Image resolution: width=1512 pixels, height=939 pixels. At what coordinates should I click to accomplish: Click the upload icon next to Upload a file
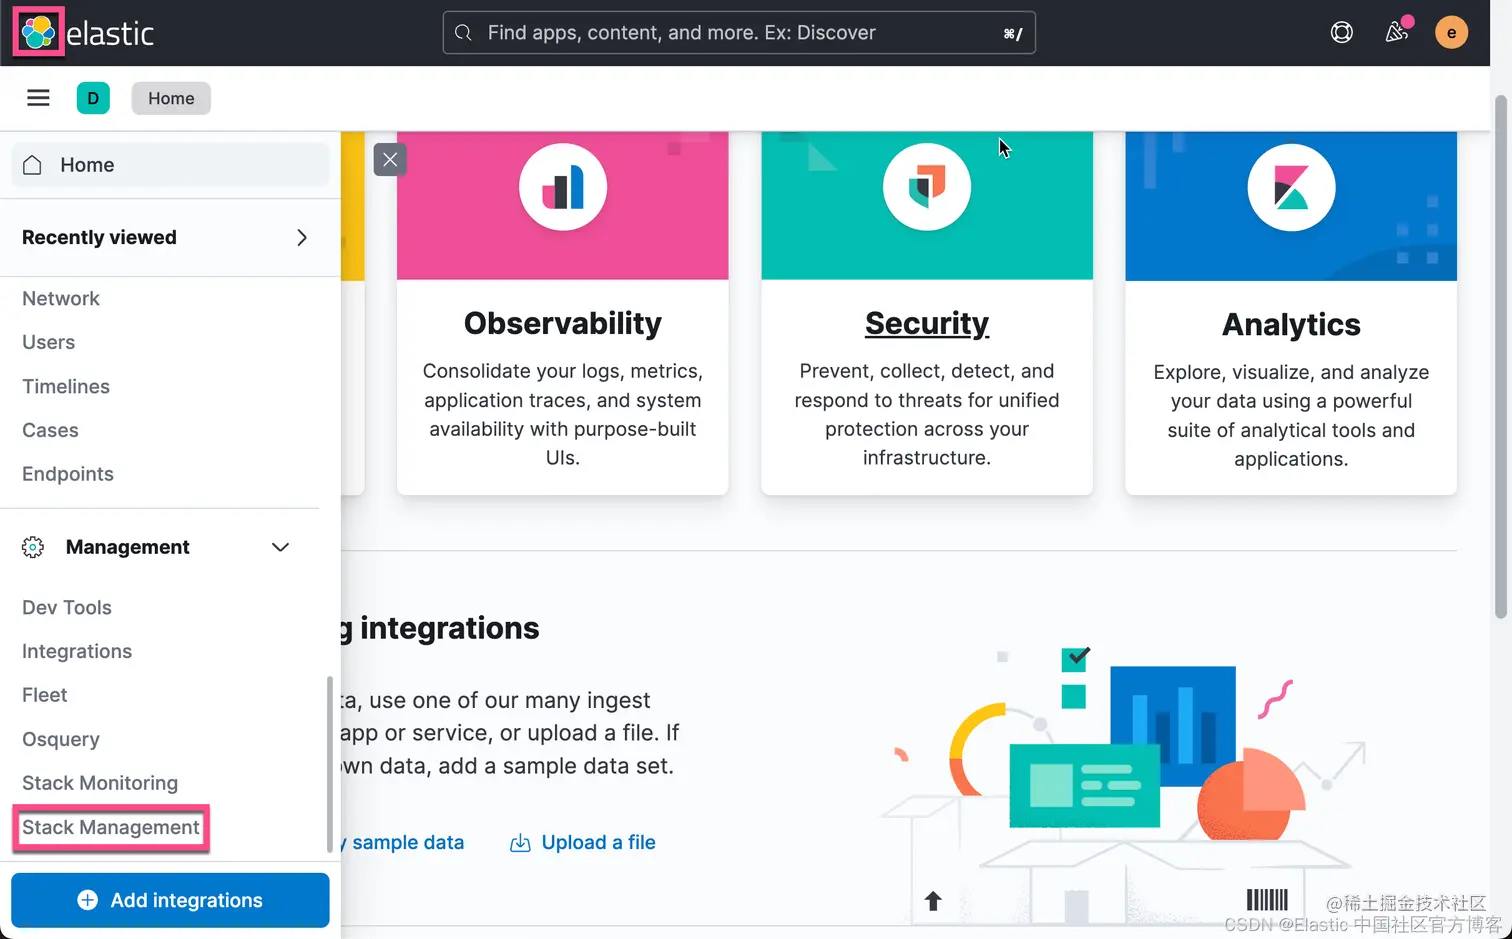520,843
